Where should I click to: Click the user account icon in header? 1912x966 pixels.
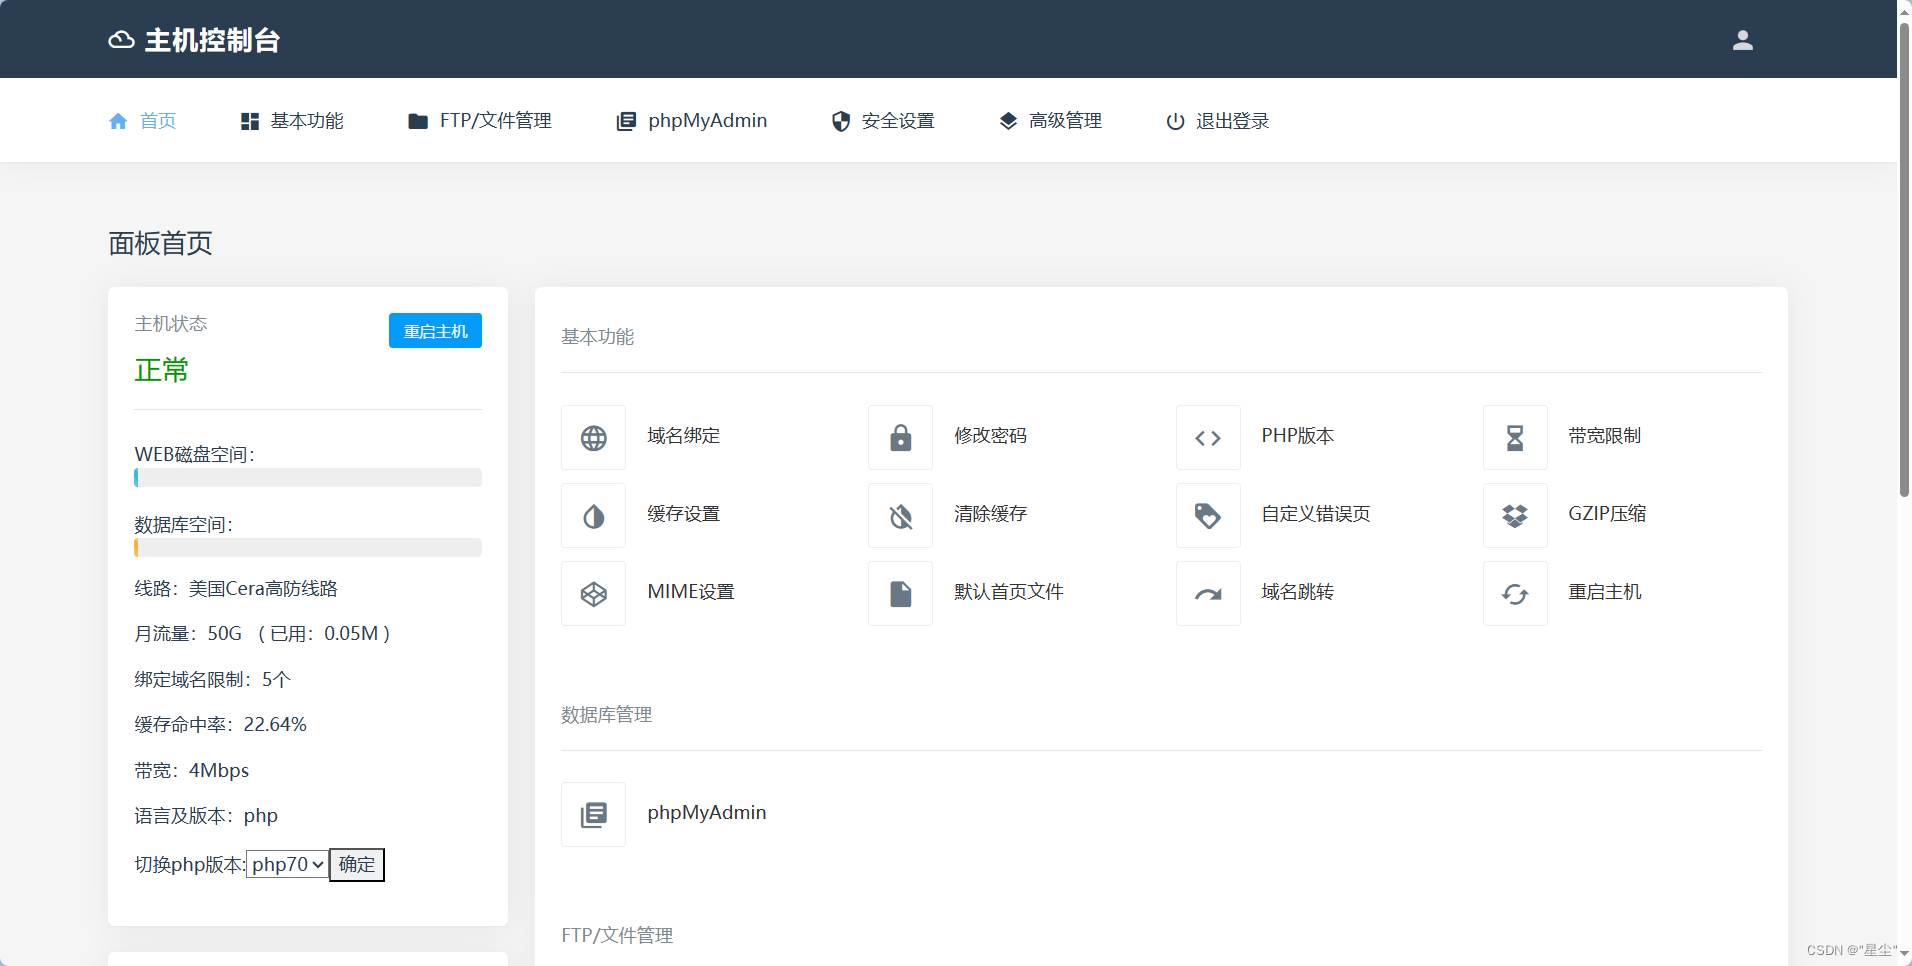point(1742,40)
